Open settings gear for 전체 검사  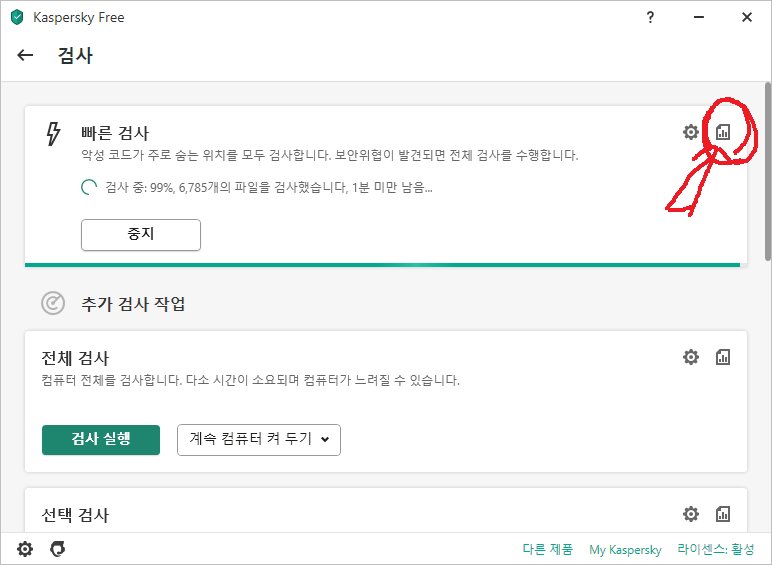click(x=690, y=357)
